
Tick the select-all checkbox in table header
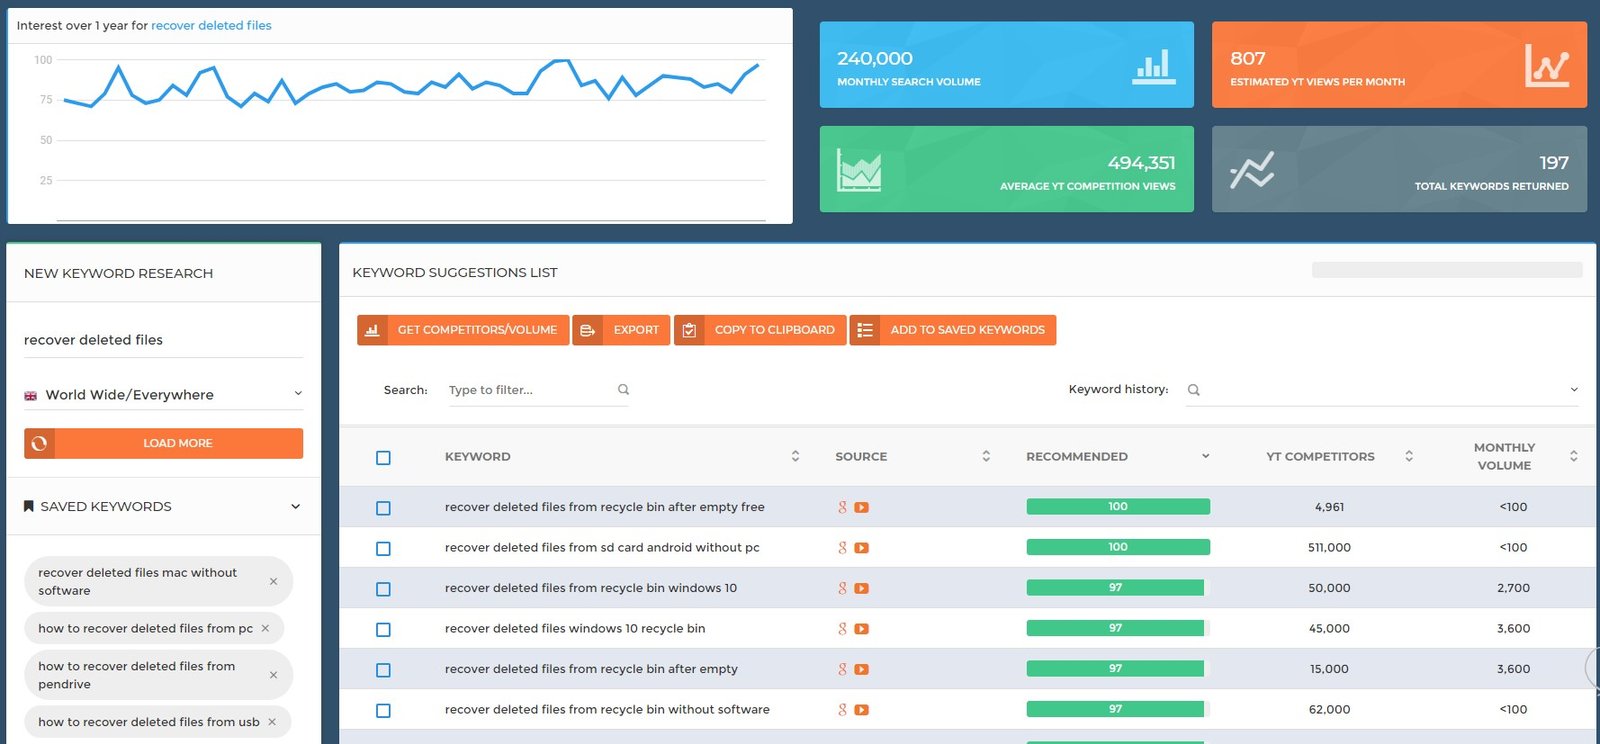click(x=383, y=458)
